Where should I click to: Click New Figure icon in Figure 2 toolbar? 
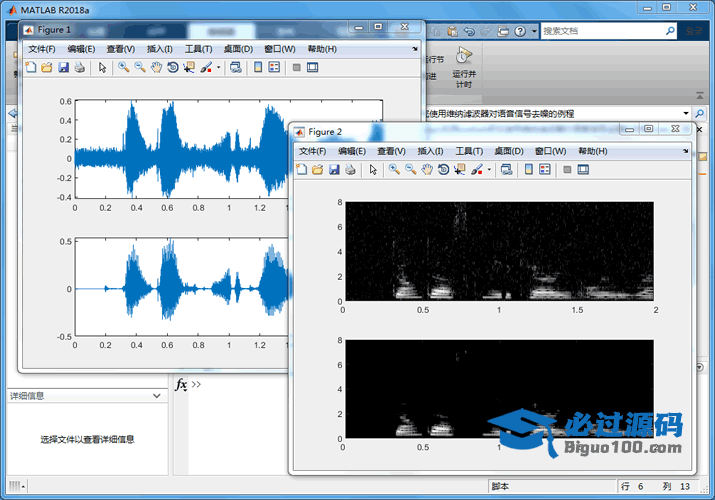[301, 170]
